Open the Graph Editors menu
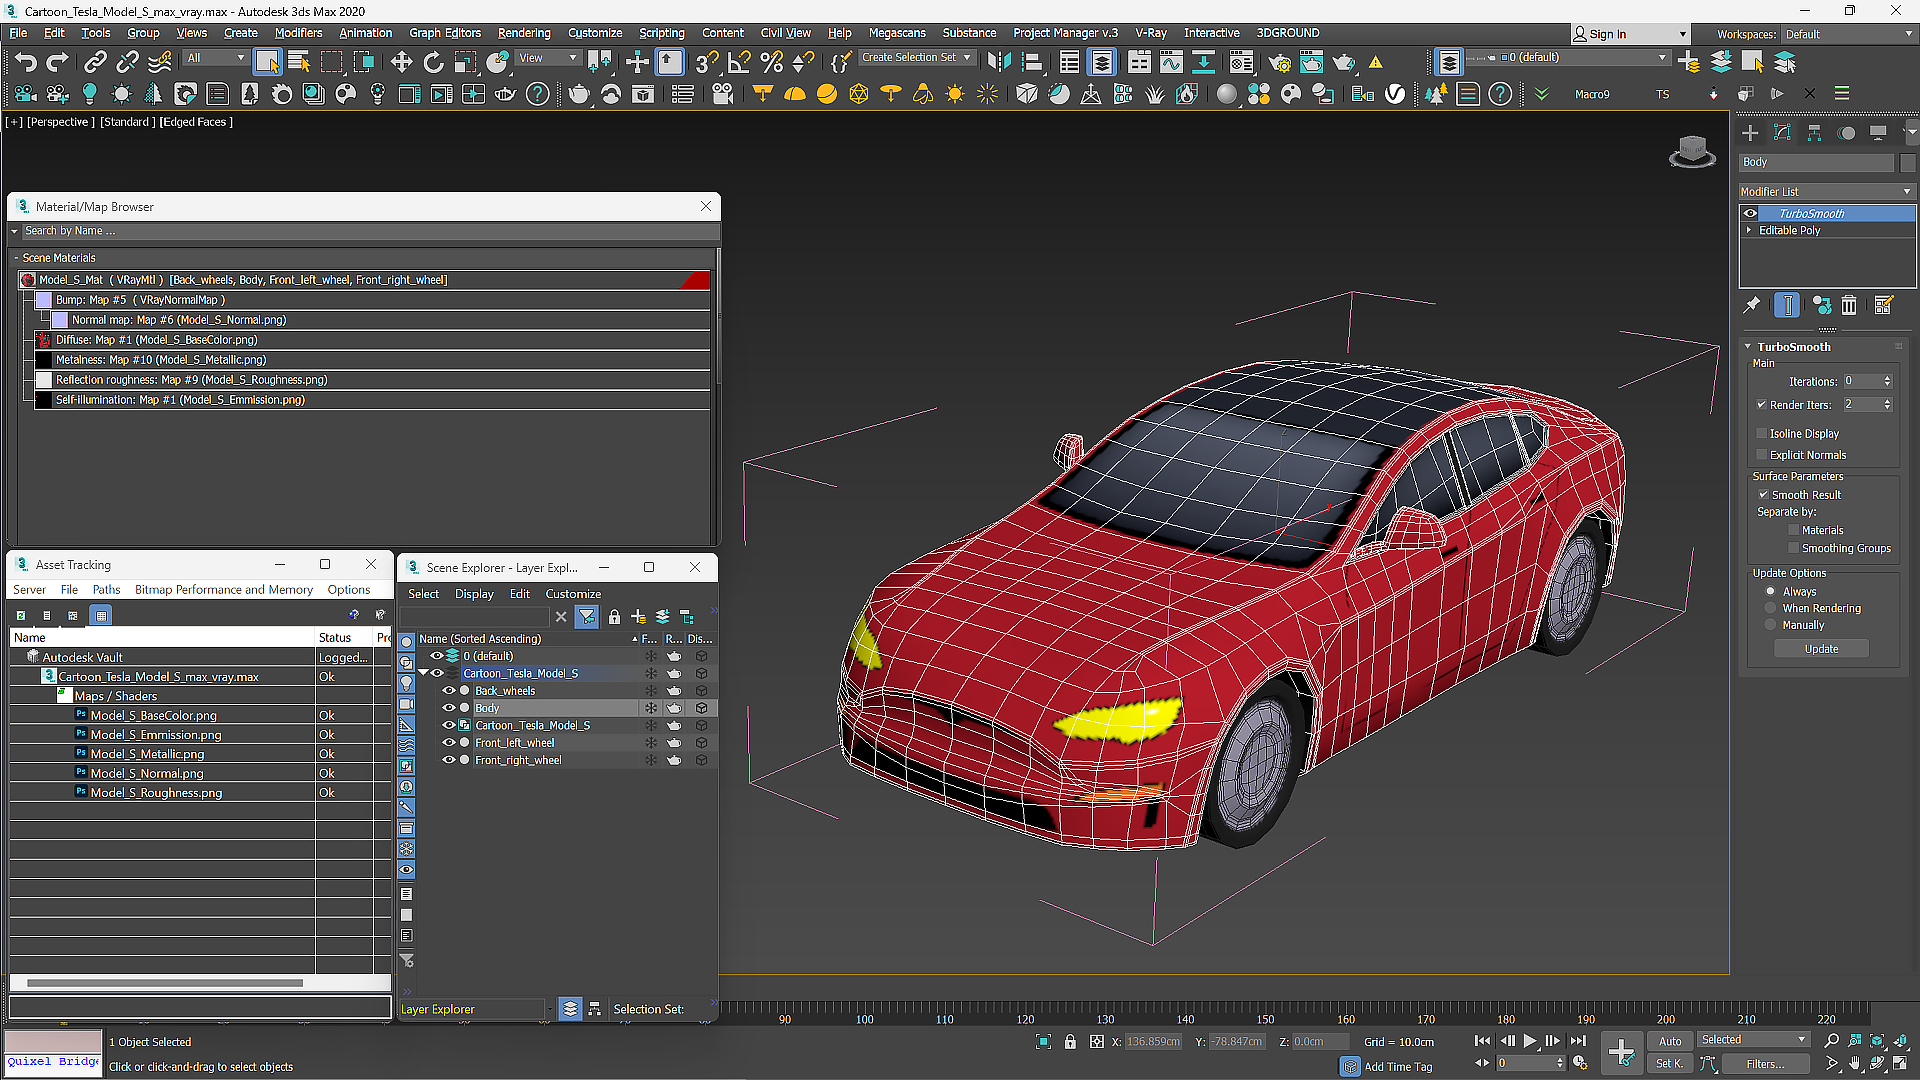1920x1081 pixels. pyautogui.click(x=445, y=33)
